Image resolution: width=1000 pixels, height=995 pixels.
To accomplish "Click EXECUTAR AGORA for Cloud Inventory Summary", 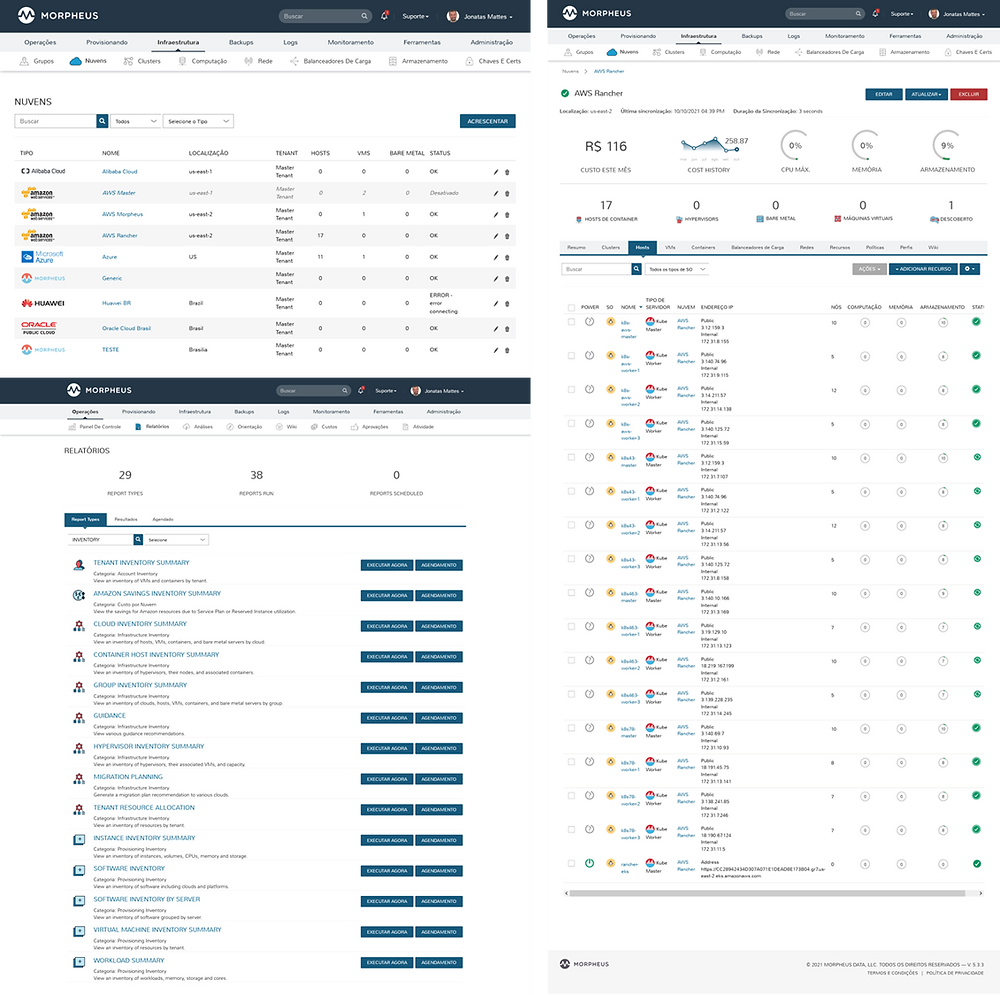I will pos(386,626).
